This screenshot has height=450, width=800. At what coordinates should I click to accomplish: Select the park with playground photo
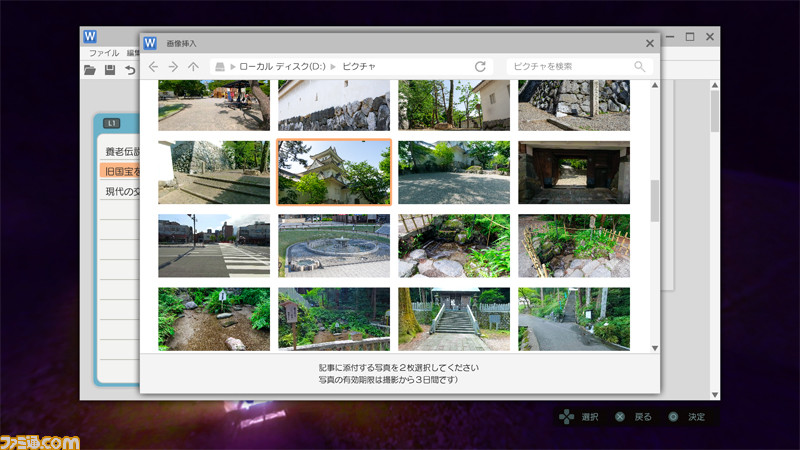tap(214, 105)
